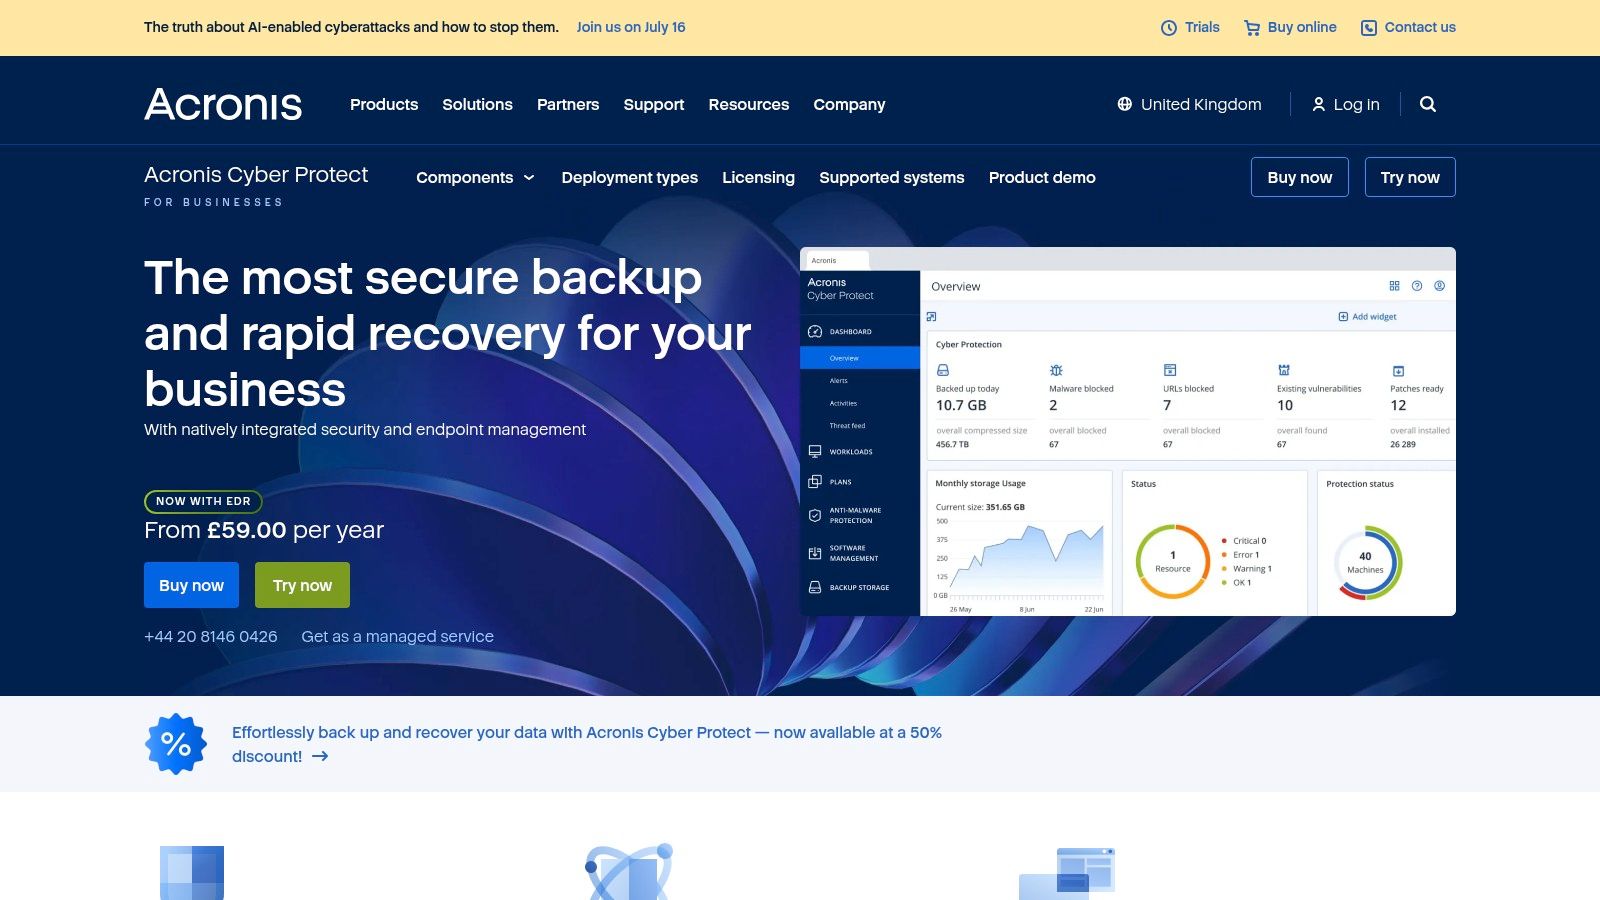
Task: Click the user icon next to Log in
Action: (1318, 104)
